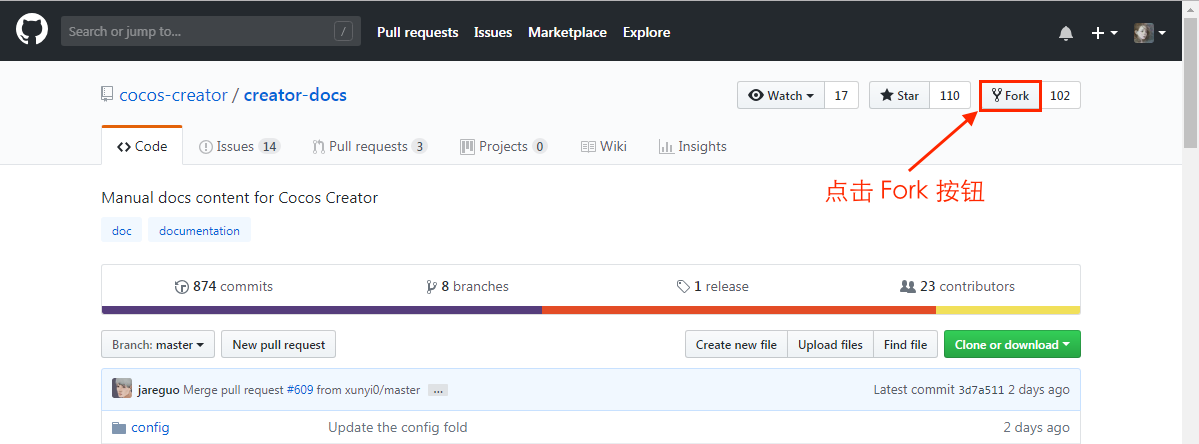
Task: Open the user avatar menu
Action: coord(1149,33)
